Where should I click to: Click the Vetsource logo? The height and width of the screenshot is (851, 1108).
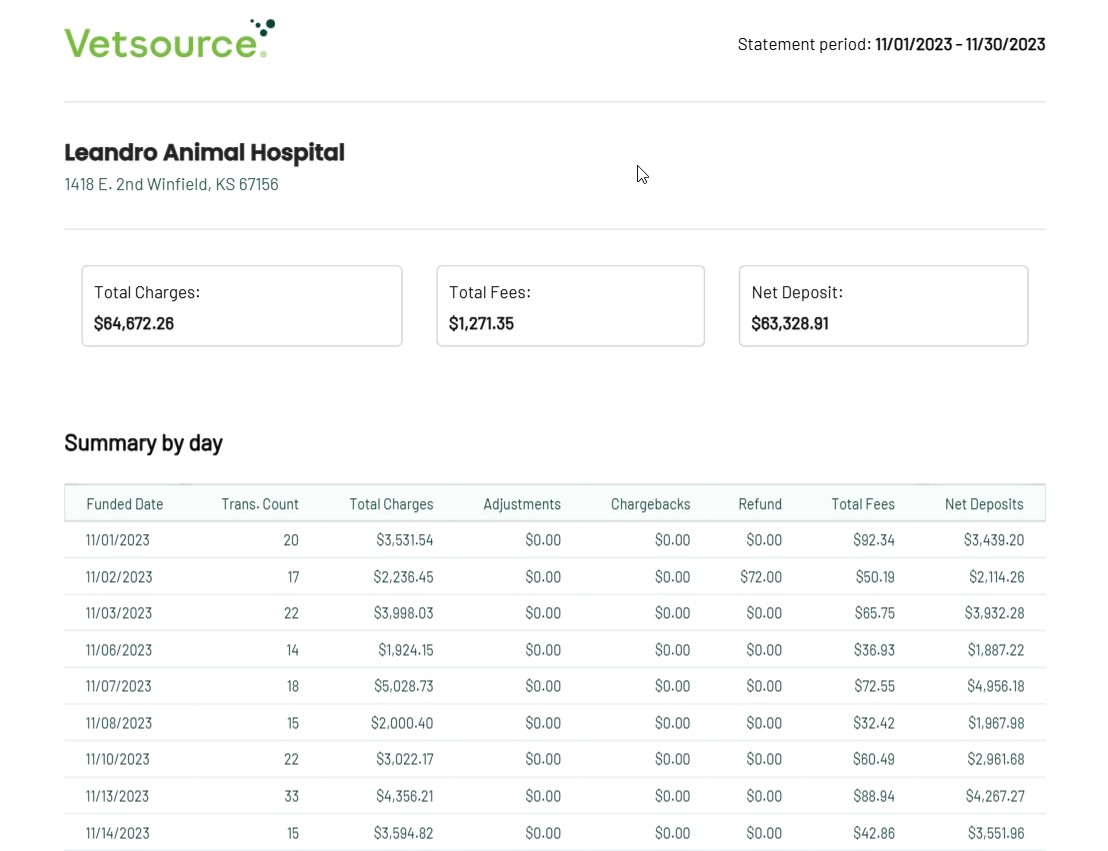(x=169, y=40)
